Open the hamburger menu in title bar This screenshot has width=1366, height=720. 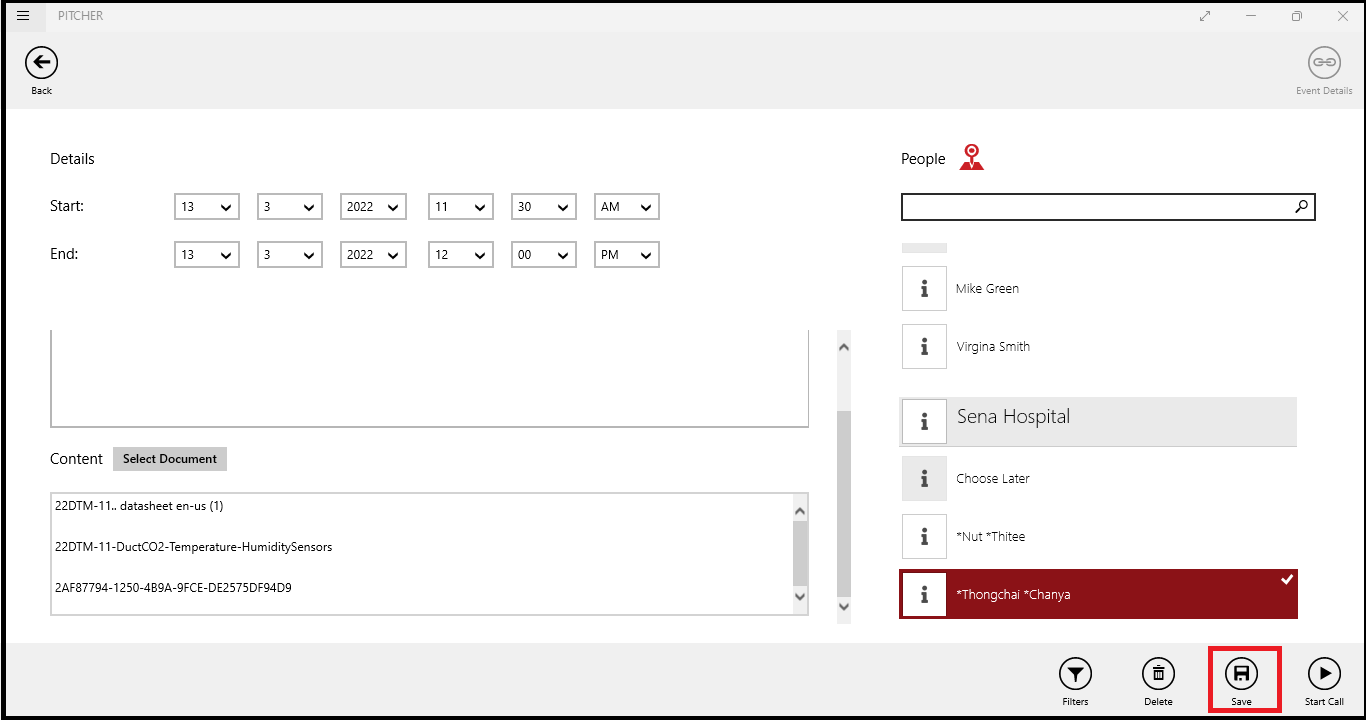pyautogui.click(x=23, y=16)
